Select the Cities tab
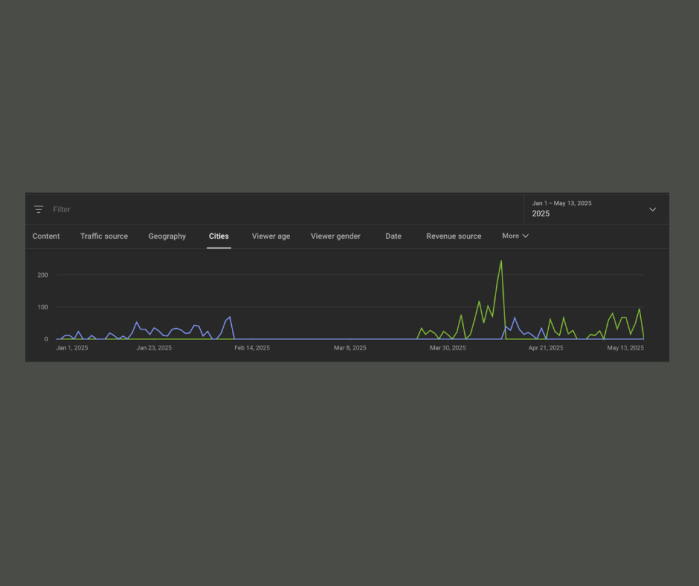This screenshot has width=699, height=586. 219,237
